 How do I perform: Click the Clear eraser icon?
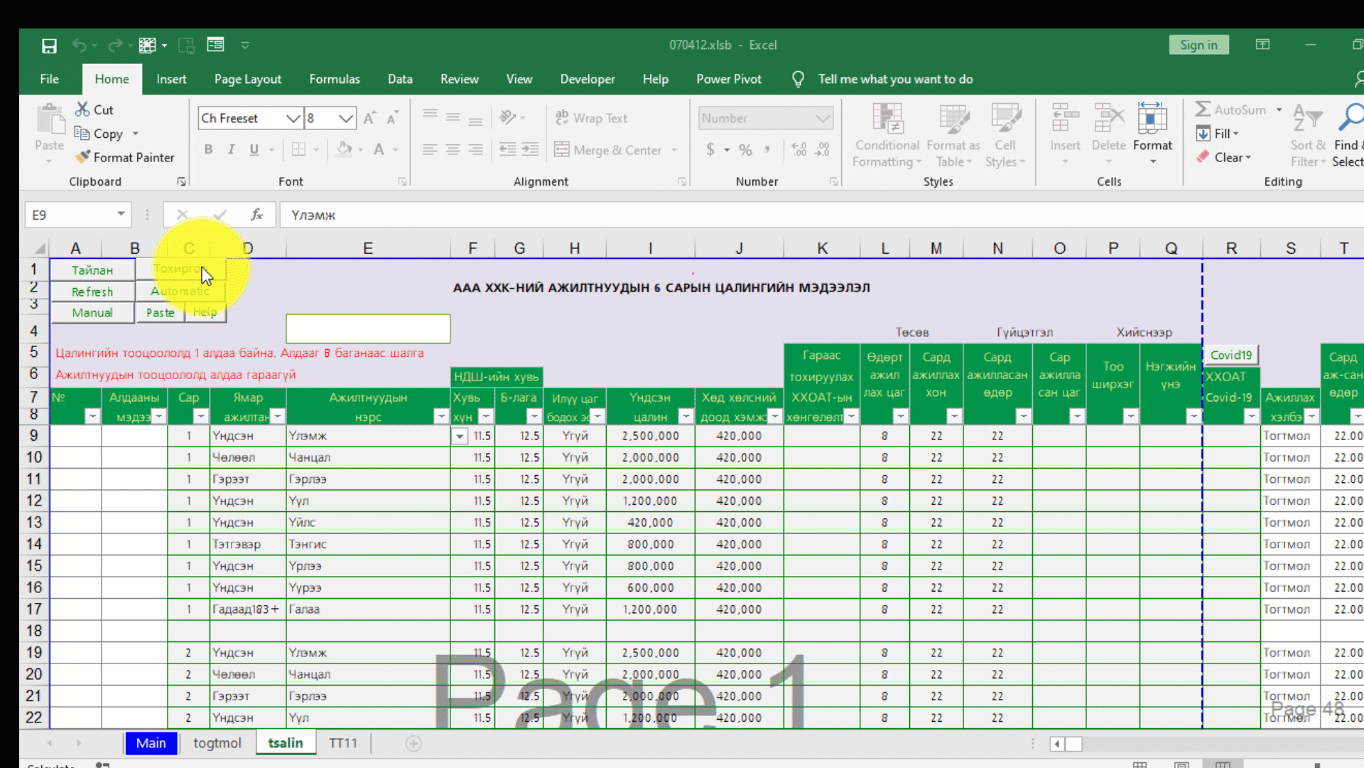1204,157
